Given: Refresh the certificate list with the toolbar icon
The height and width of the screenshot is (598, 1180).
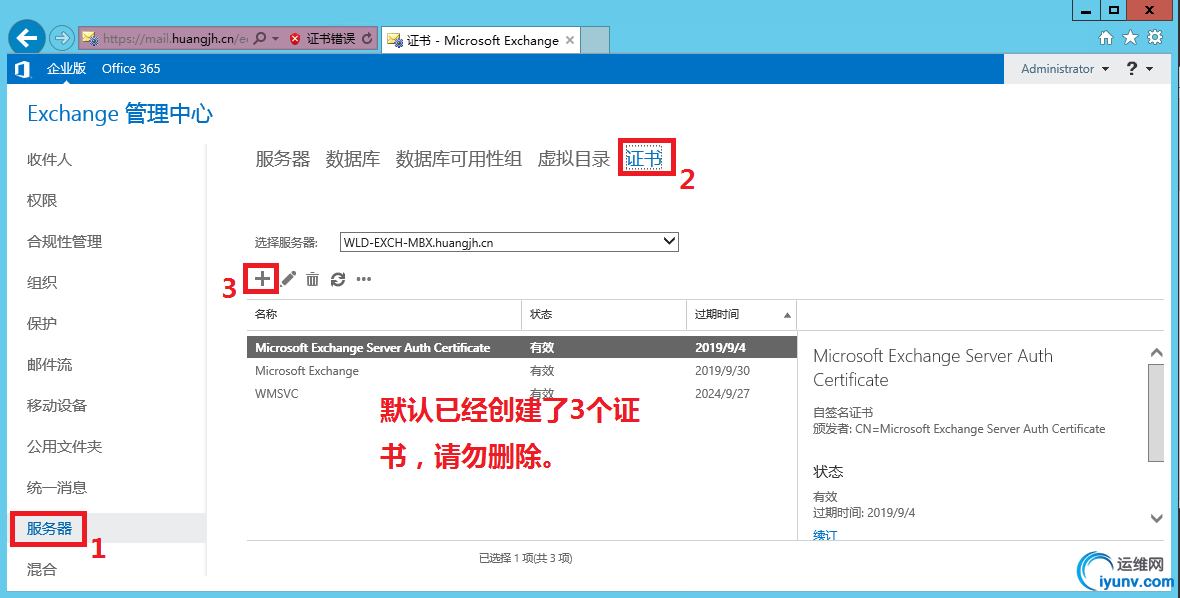Looking at the screenshot, I should click(x=338, y=279).
